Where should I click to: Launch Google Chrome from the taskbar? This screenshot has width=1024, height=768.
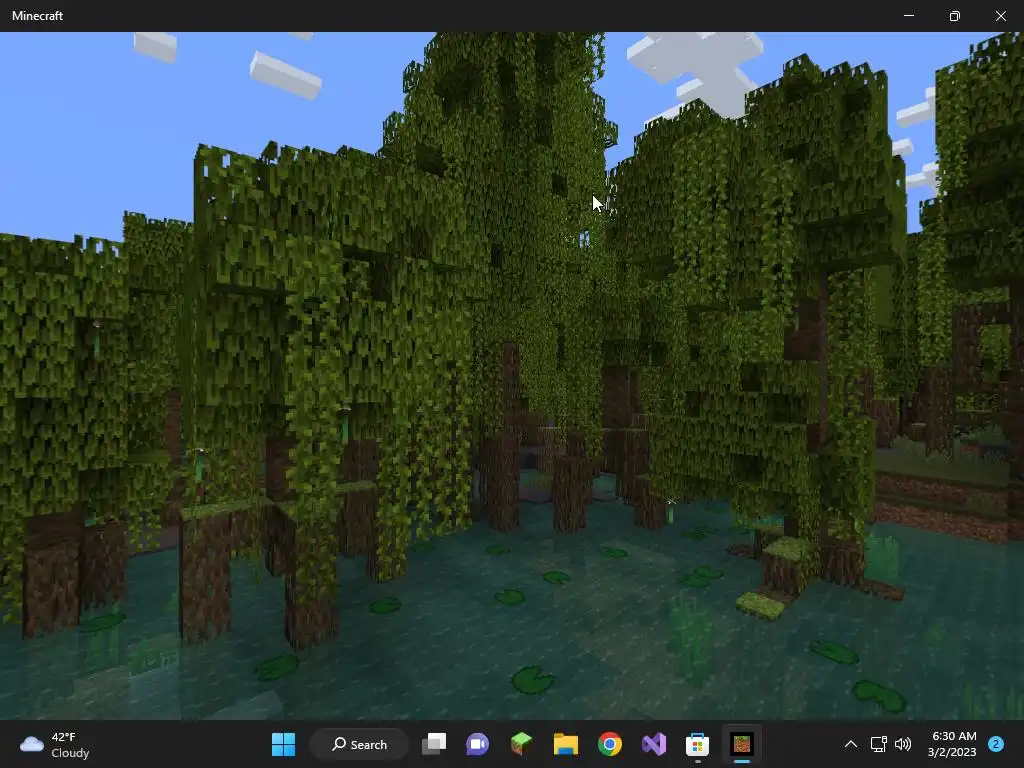pyautogui.click(x=609, y=744)
